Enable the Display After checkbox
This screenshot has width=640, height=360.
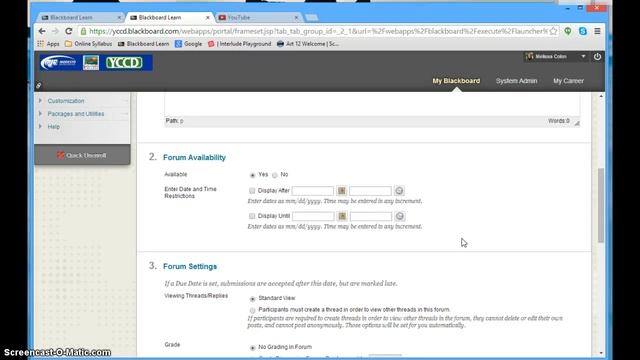(x=252, y=191)
